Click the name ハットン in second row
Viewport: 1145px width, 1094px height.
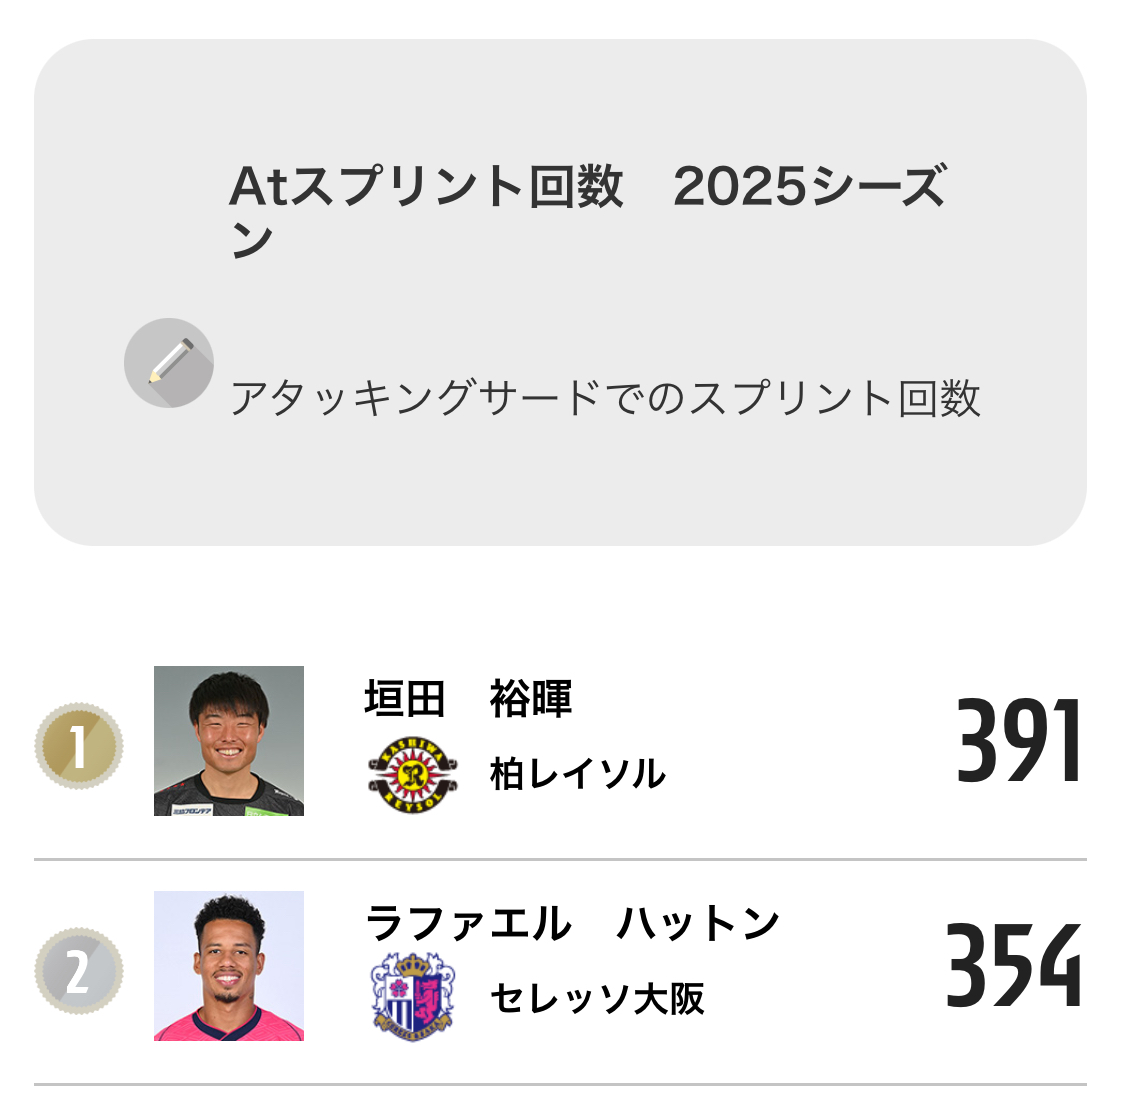698,923
